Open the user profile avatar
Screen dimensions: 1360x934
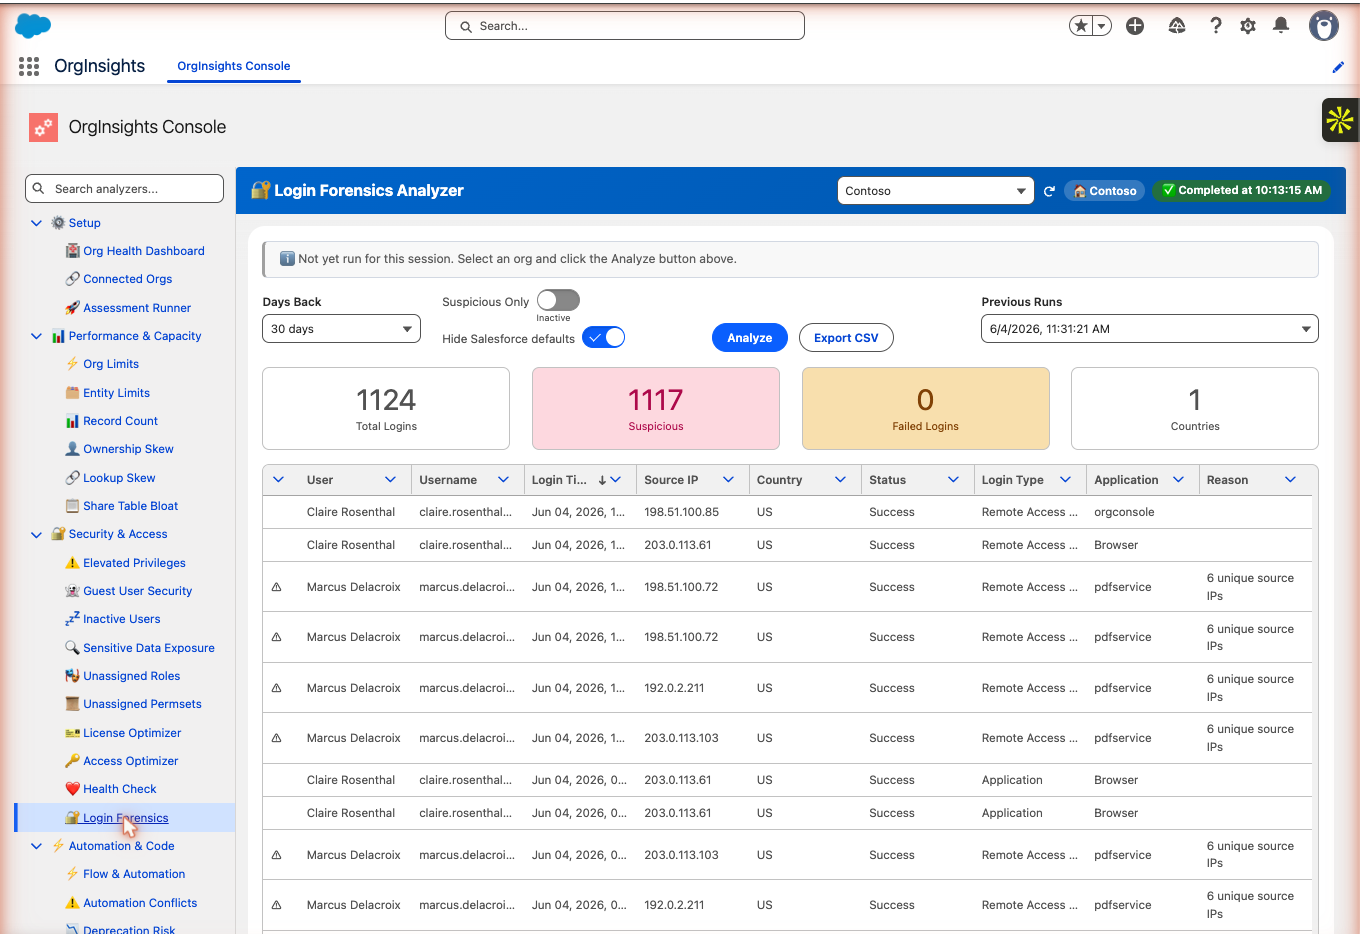[1324, 26]
